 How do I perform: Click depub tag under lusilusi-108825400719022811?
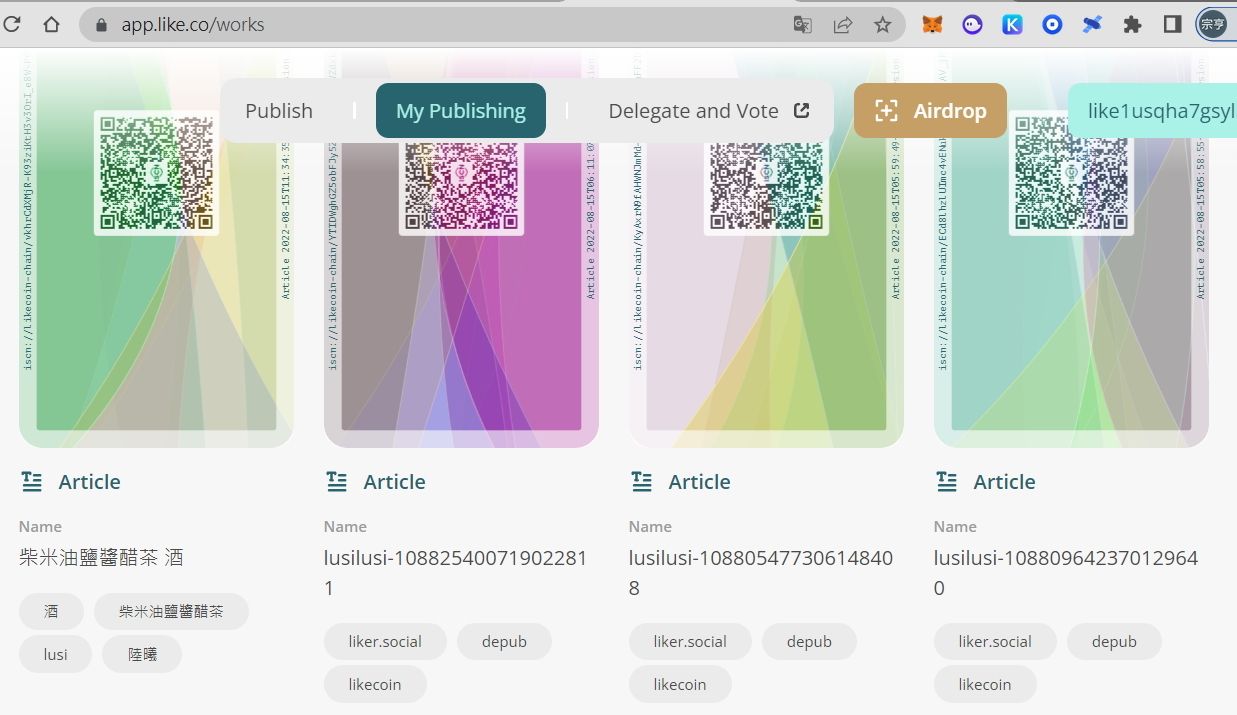504,641
